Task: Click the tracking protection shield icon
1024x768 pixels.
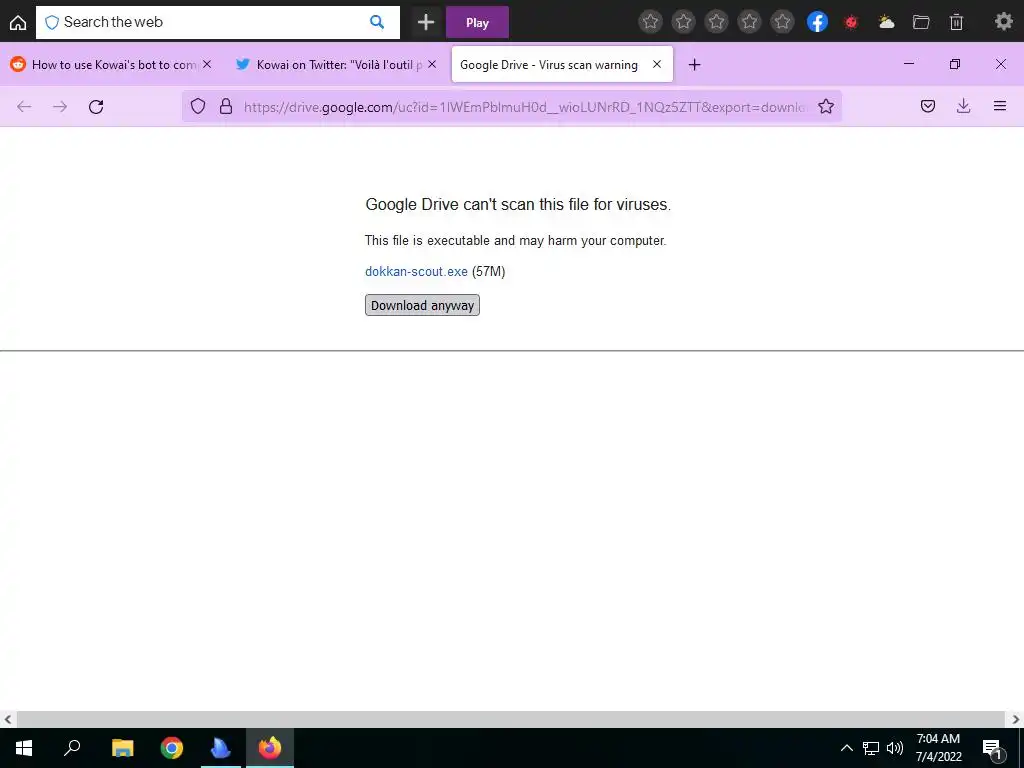Action: pyautogui.click(x=198, y=106)
